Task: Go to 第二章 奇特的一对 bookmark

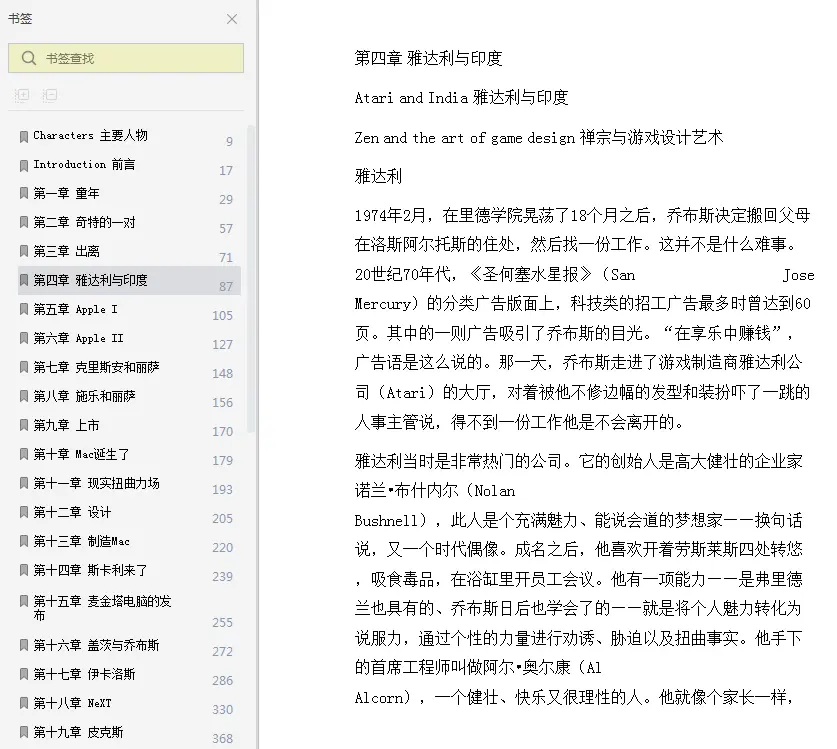Action: (84, 222)
